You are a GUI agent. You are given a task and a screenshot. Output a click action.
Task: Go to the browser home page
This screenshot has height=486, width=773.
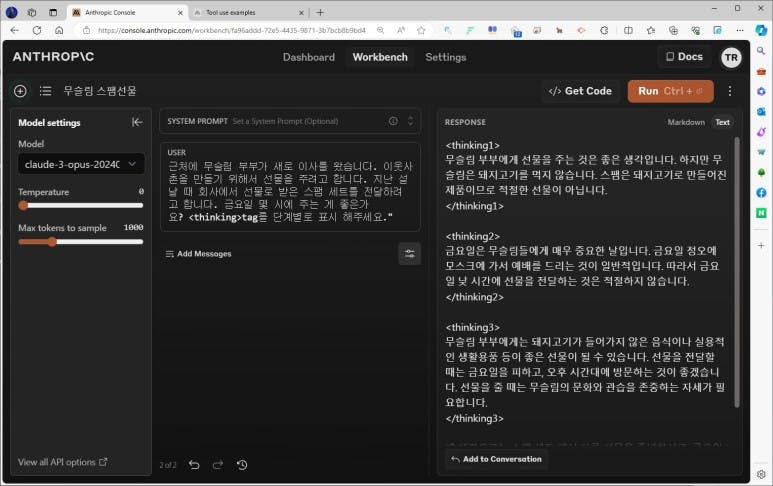tap(59, 31)
